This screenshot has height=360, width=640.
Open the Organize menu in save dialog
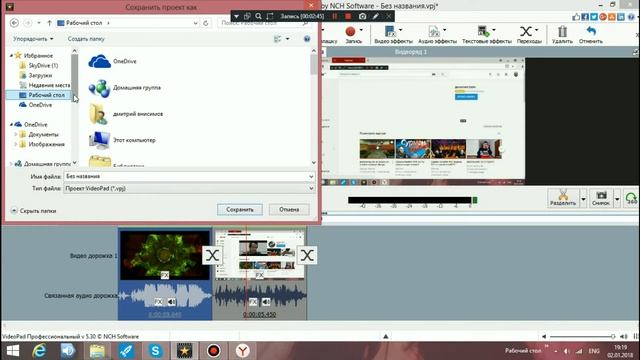pos(33,39)
